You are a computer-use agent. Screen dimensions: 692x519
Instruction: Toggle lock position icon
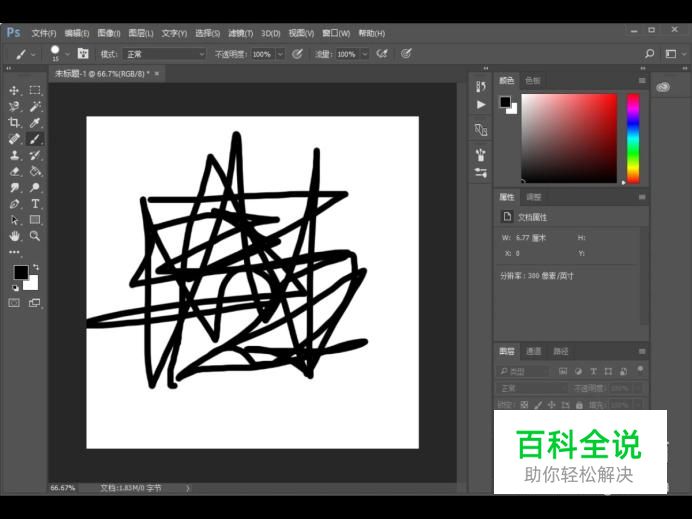tap(552, 404)
